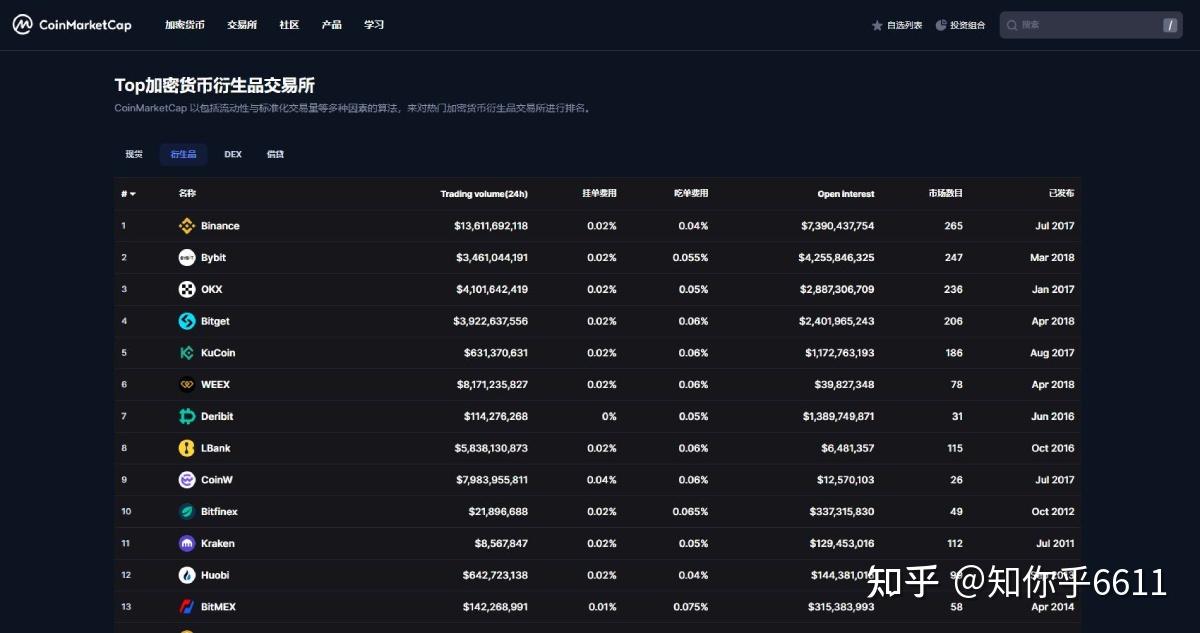The width and height of the screenshot is (1200, 633).
Task: Click the Binance exchange icon
Action: pos(186,226)
